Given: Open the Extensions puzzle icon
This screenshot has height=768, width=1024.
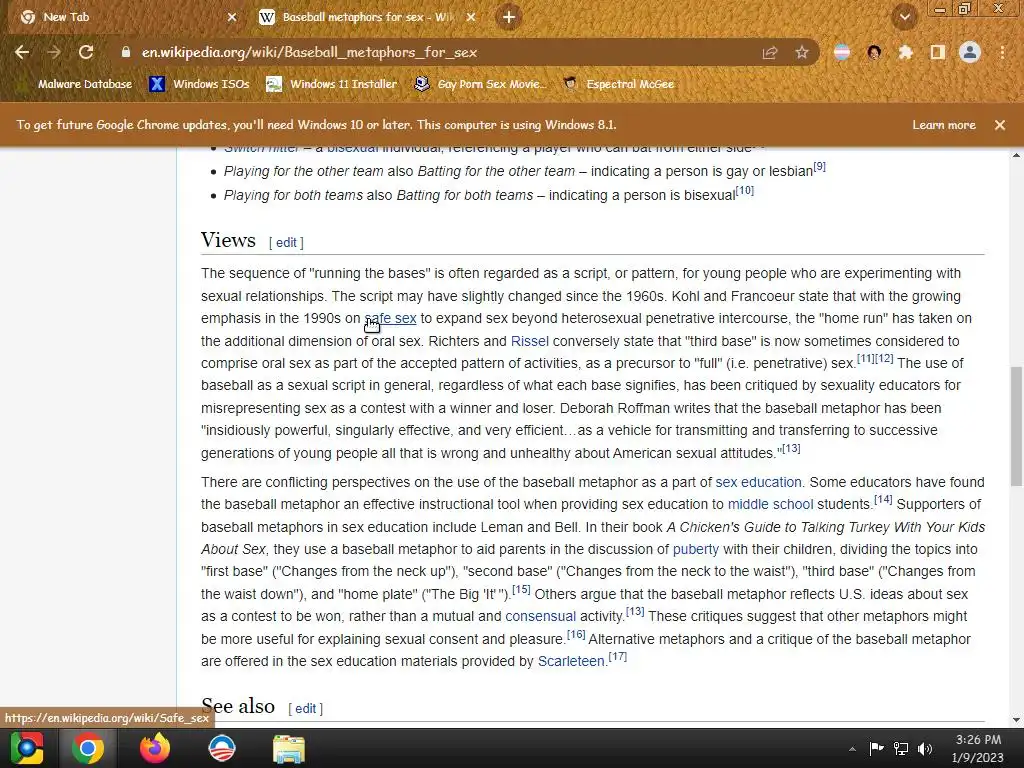Looking at the screenshot, I should pos(905,52).
